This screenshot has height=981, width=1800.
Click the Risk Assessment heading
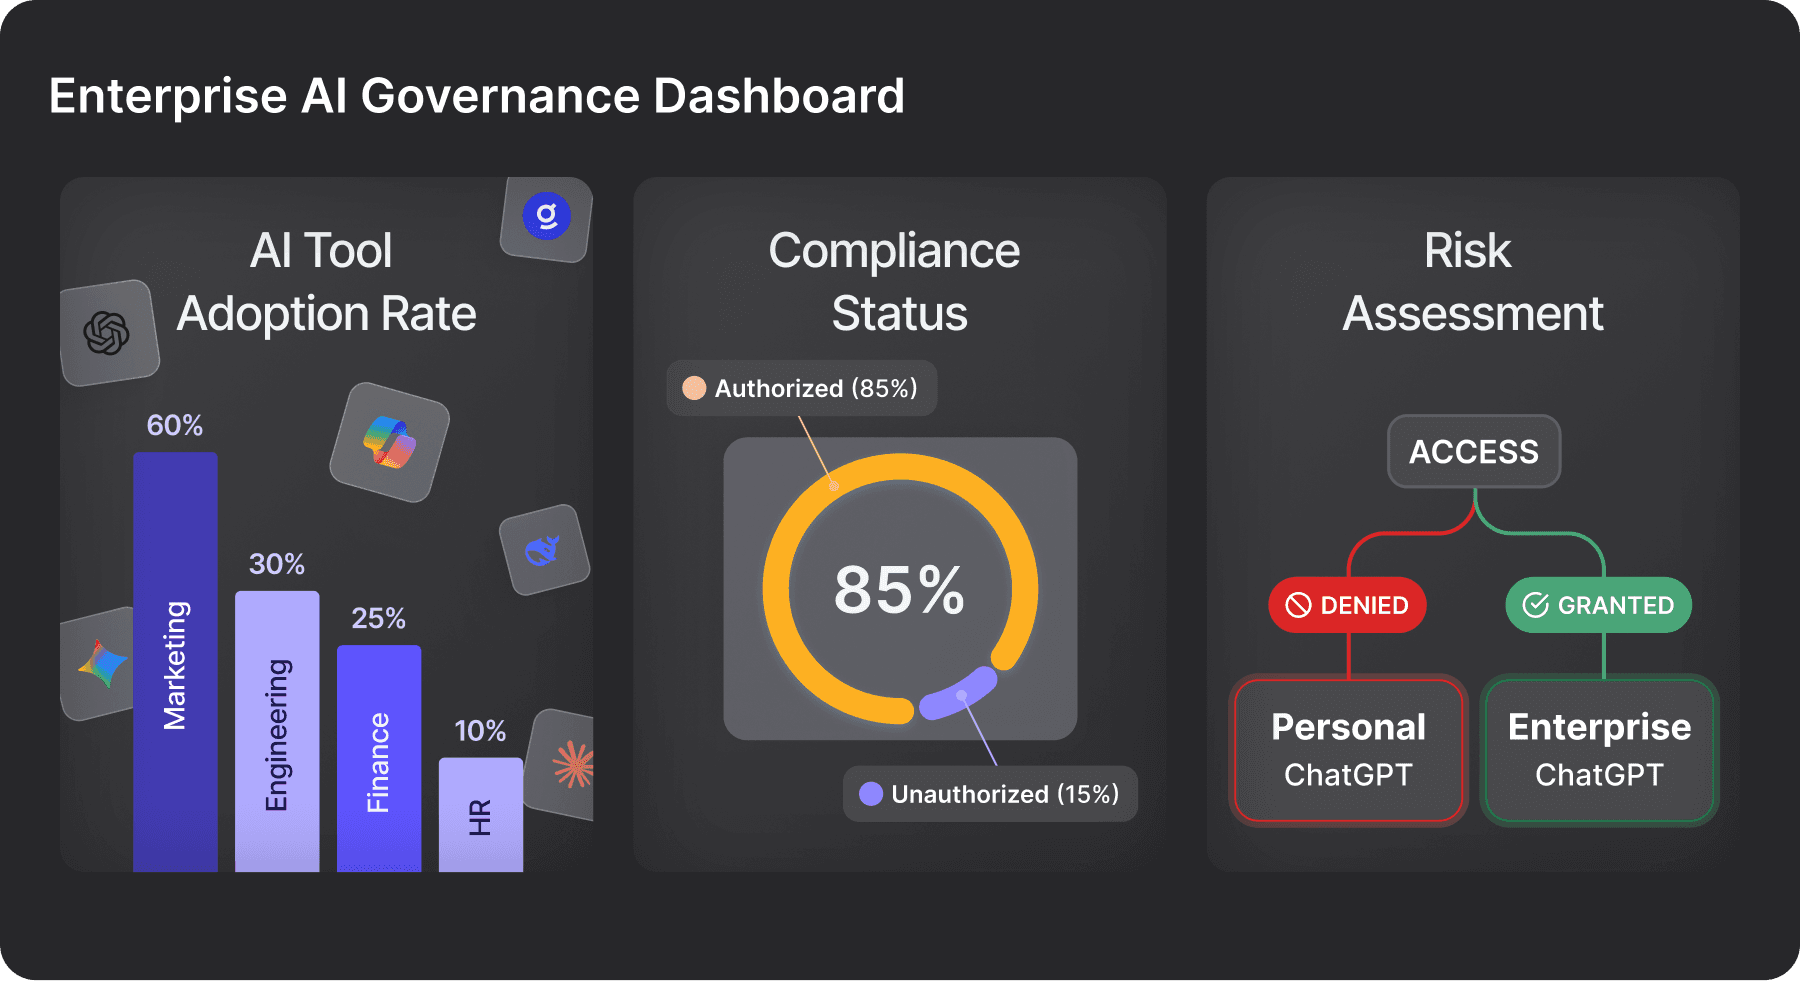(x=1473, y=282)
